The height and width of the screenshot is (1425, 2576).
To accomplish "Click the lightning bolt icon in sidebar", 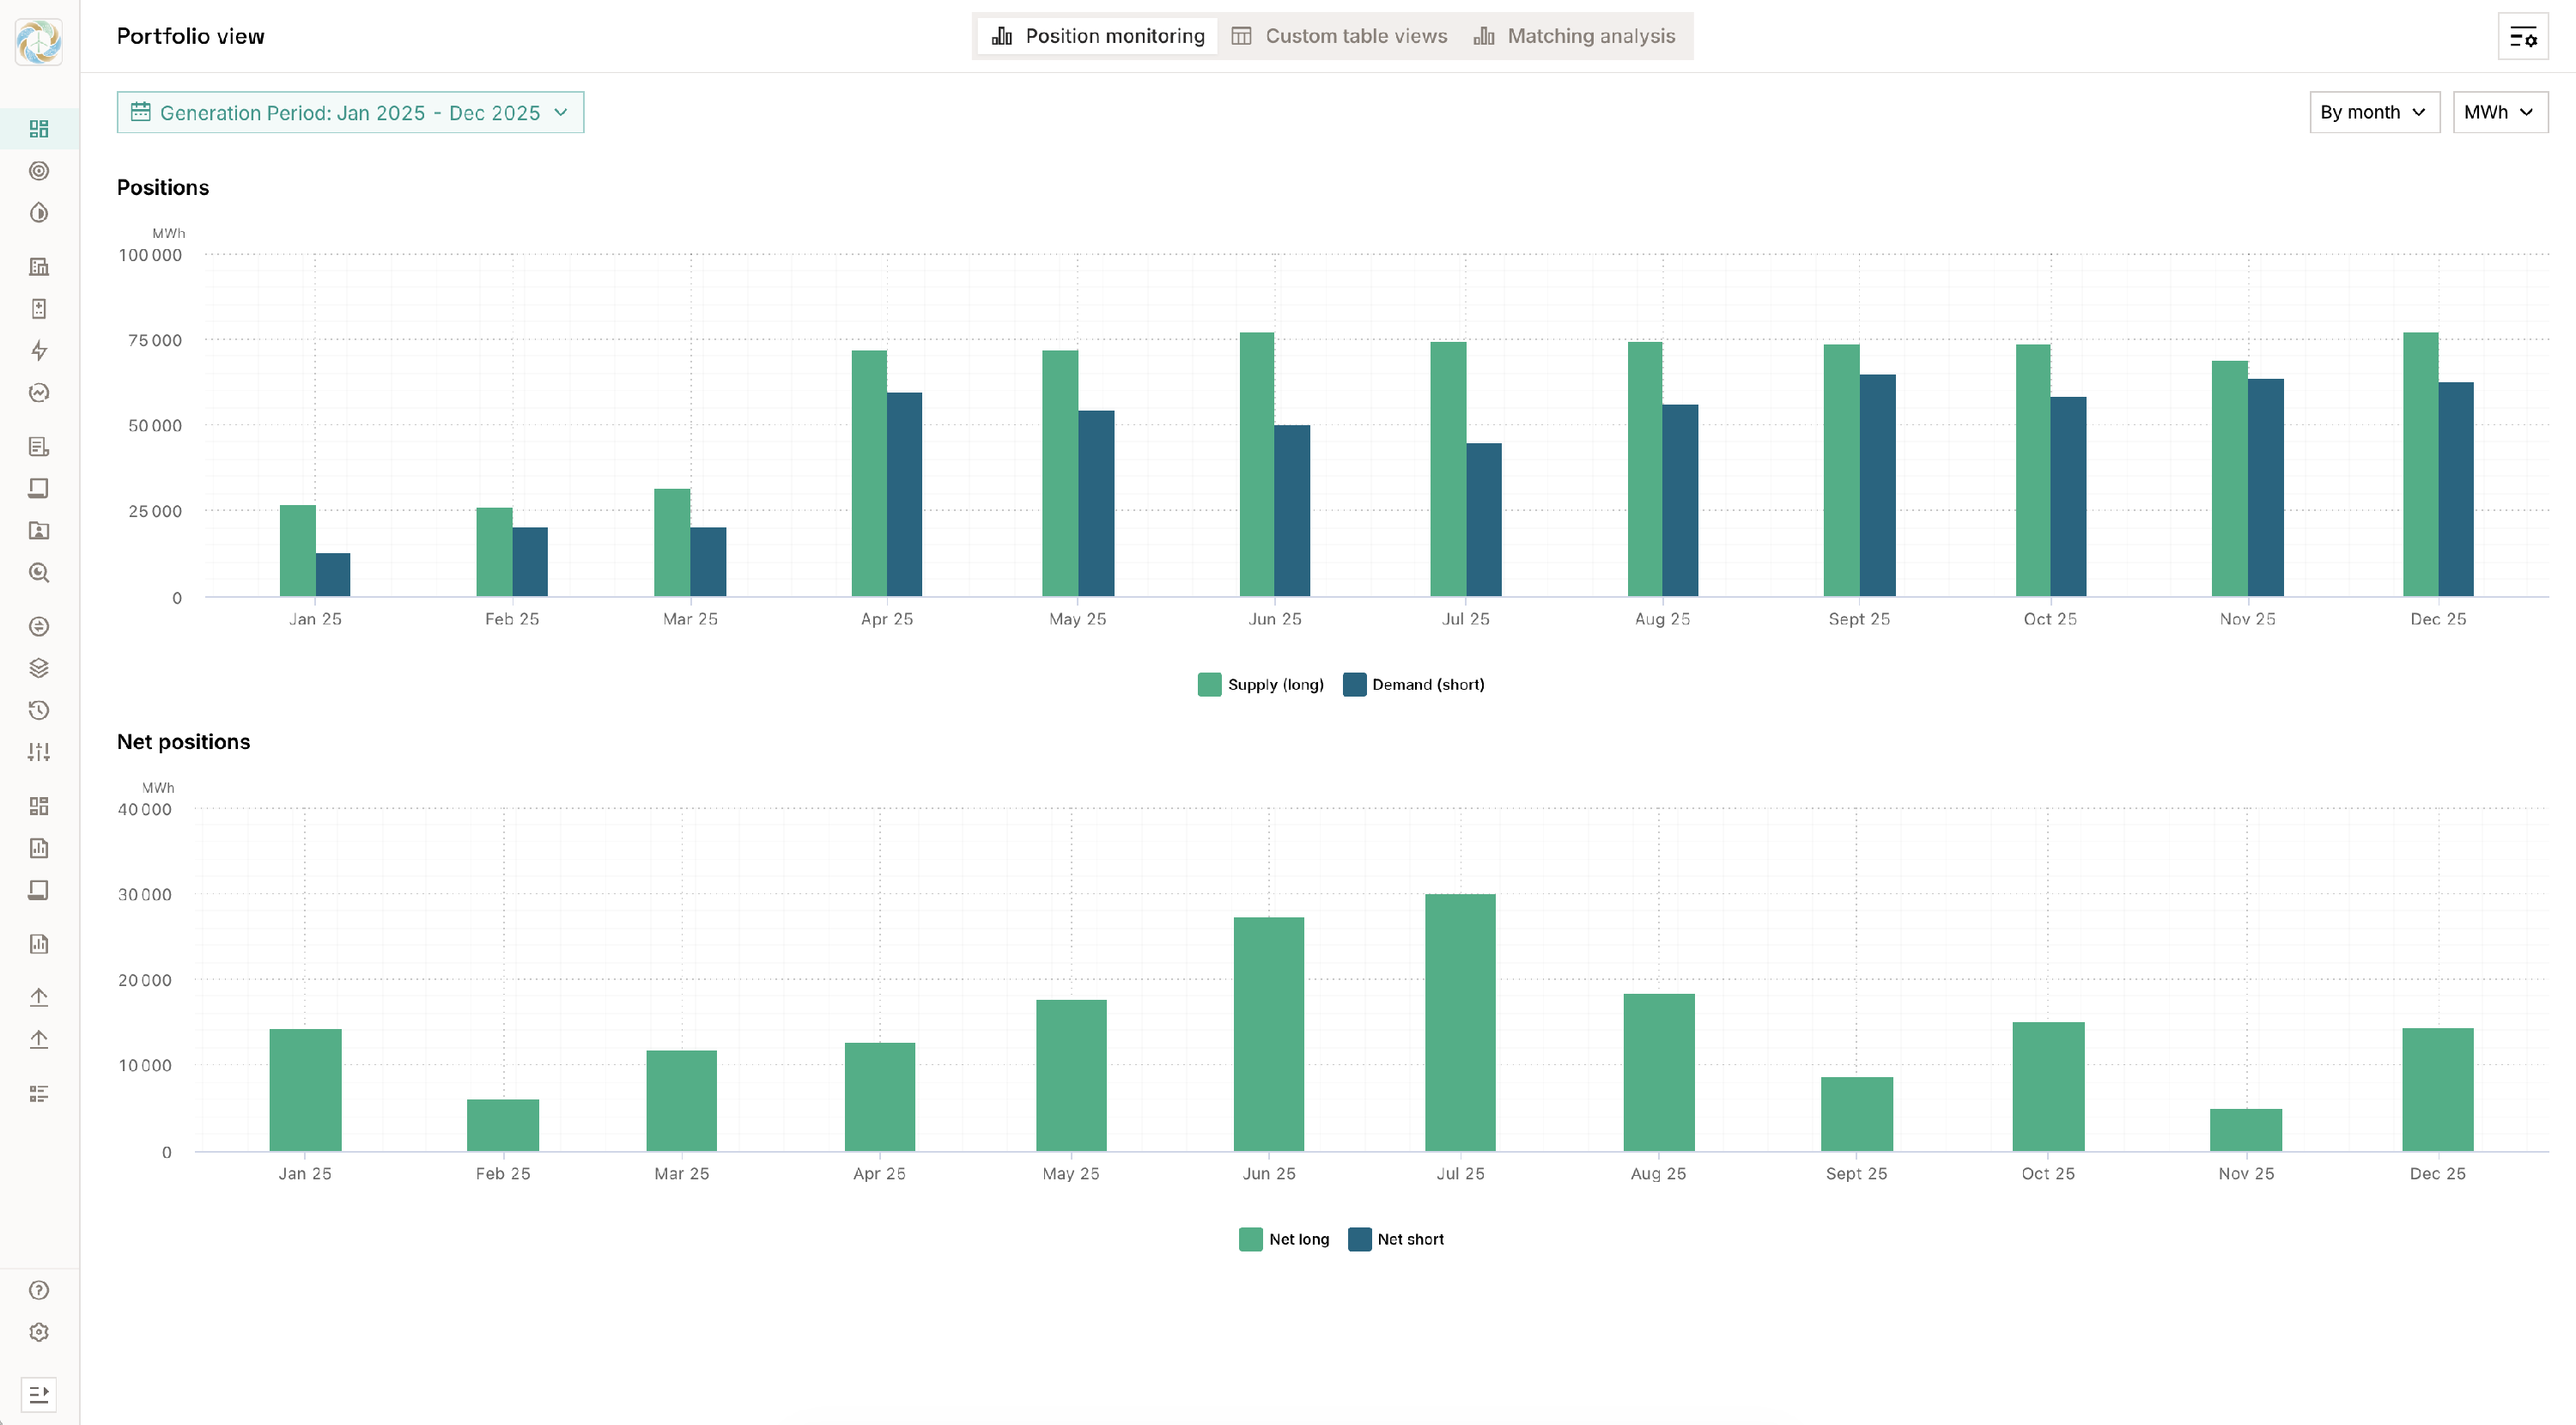I will coord(39,351).
